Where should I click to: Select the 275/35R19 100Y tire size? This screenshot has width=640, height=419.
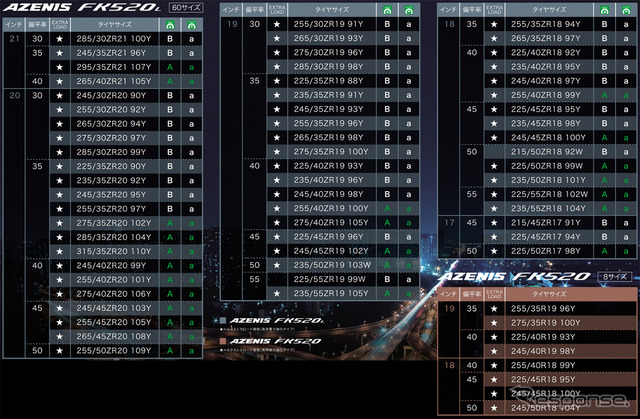545,323
